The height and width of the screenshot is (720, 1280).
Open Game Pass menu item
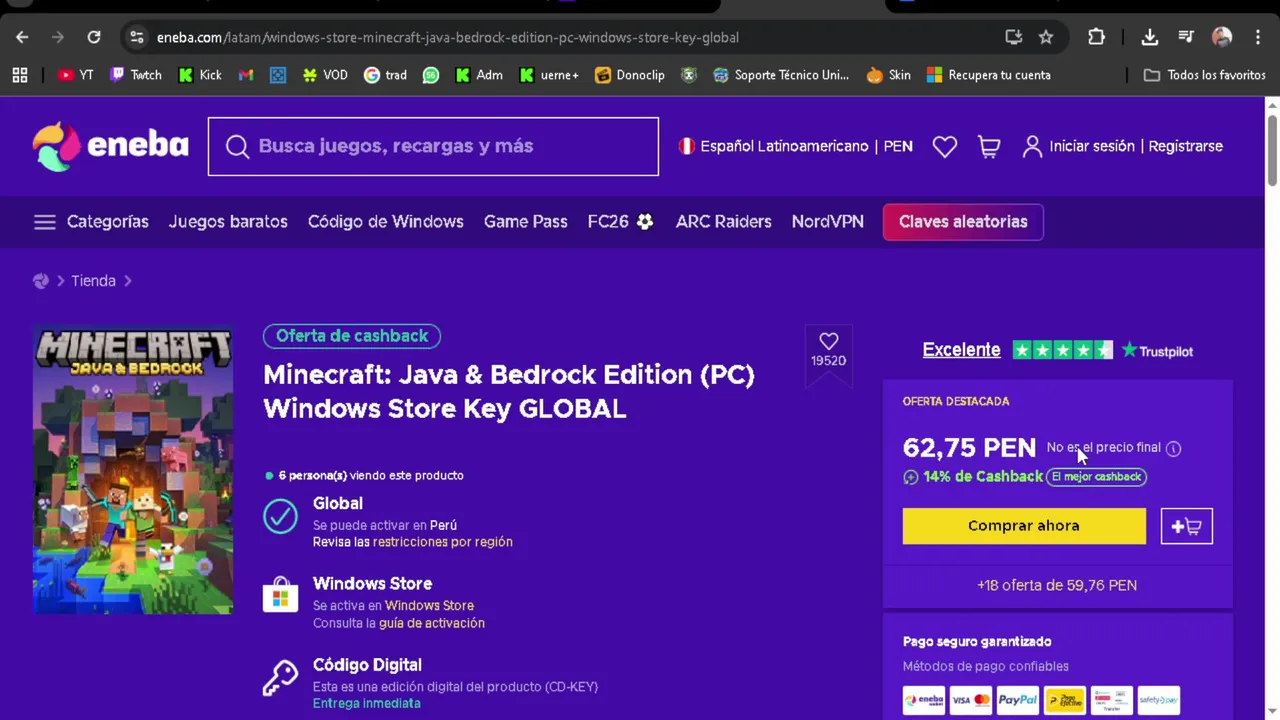[x=526, y=222]
